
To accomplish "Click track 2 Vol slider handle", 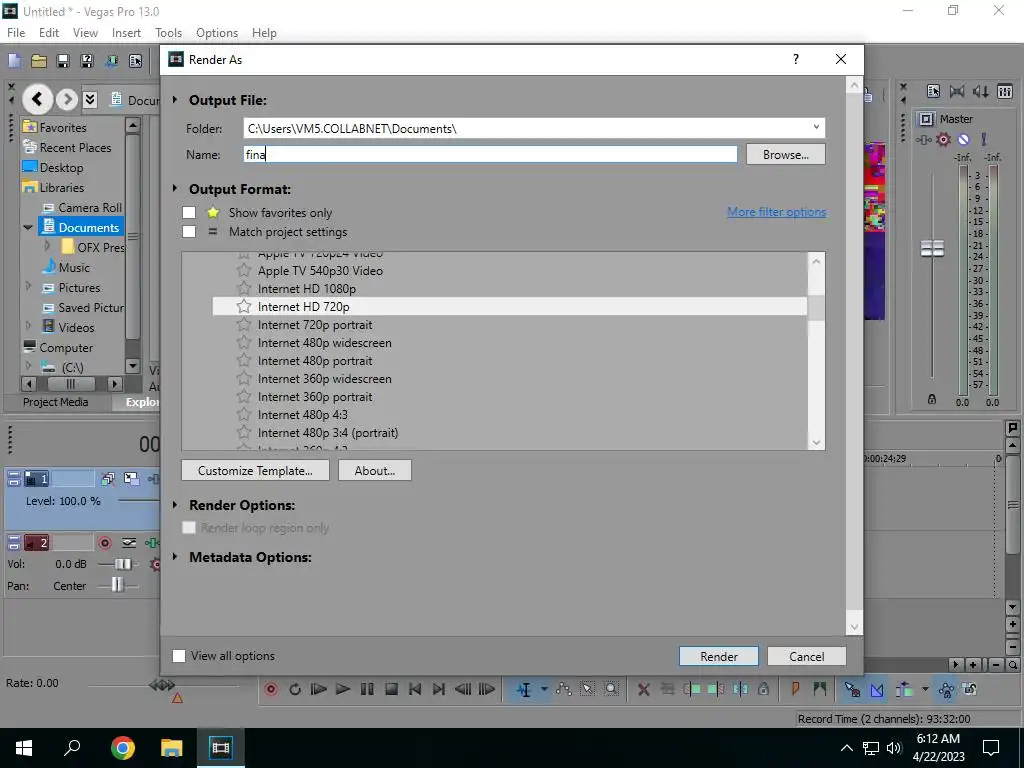I will 122,564.
